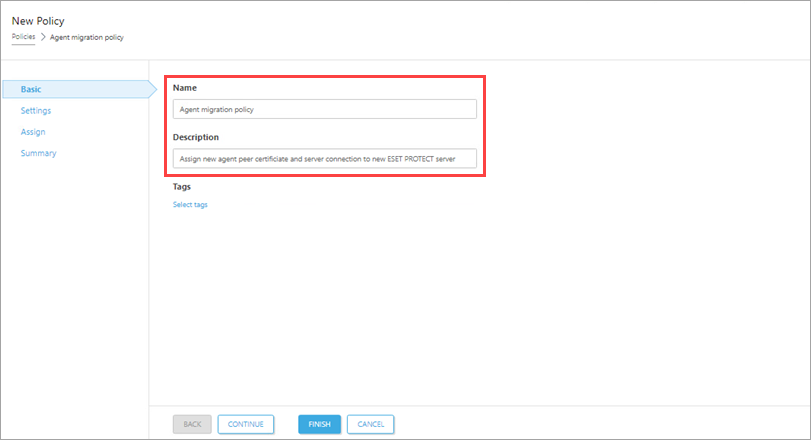Go to the Summary step

tap(38, 153)
